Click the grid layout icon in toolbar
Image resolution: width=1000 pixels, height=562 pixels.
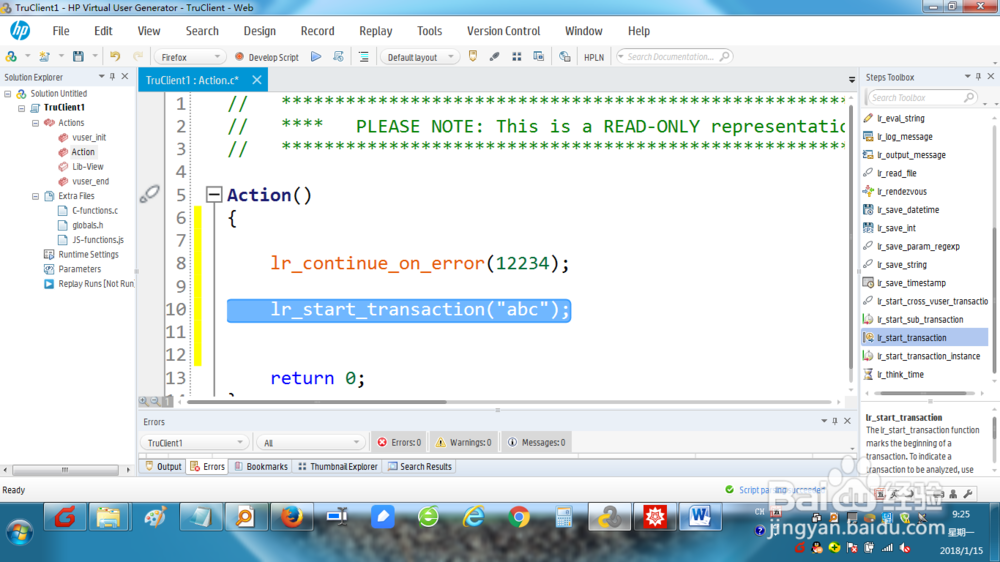pos(517,57)
